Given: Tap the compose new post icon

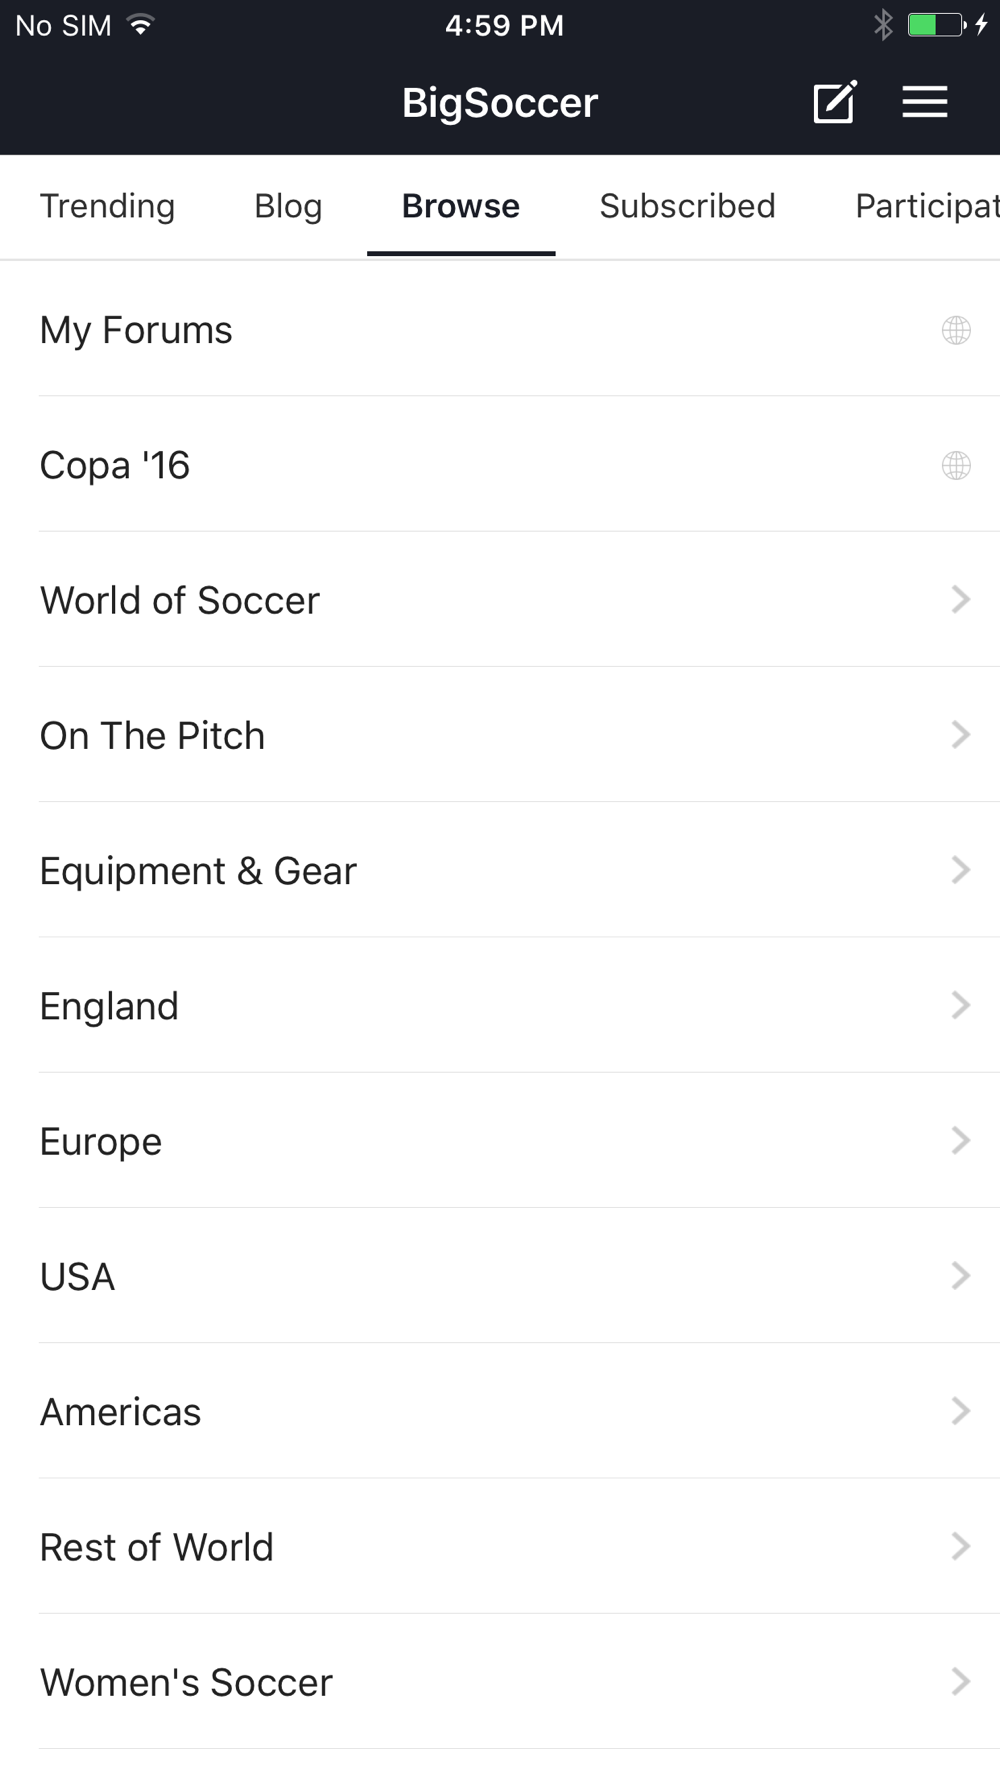Looking at the screenshot, I should coord(835,102).
